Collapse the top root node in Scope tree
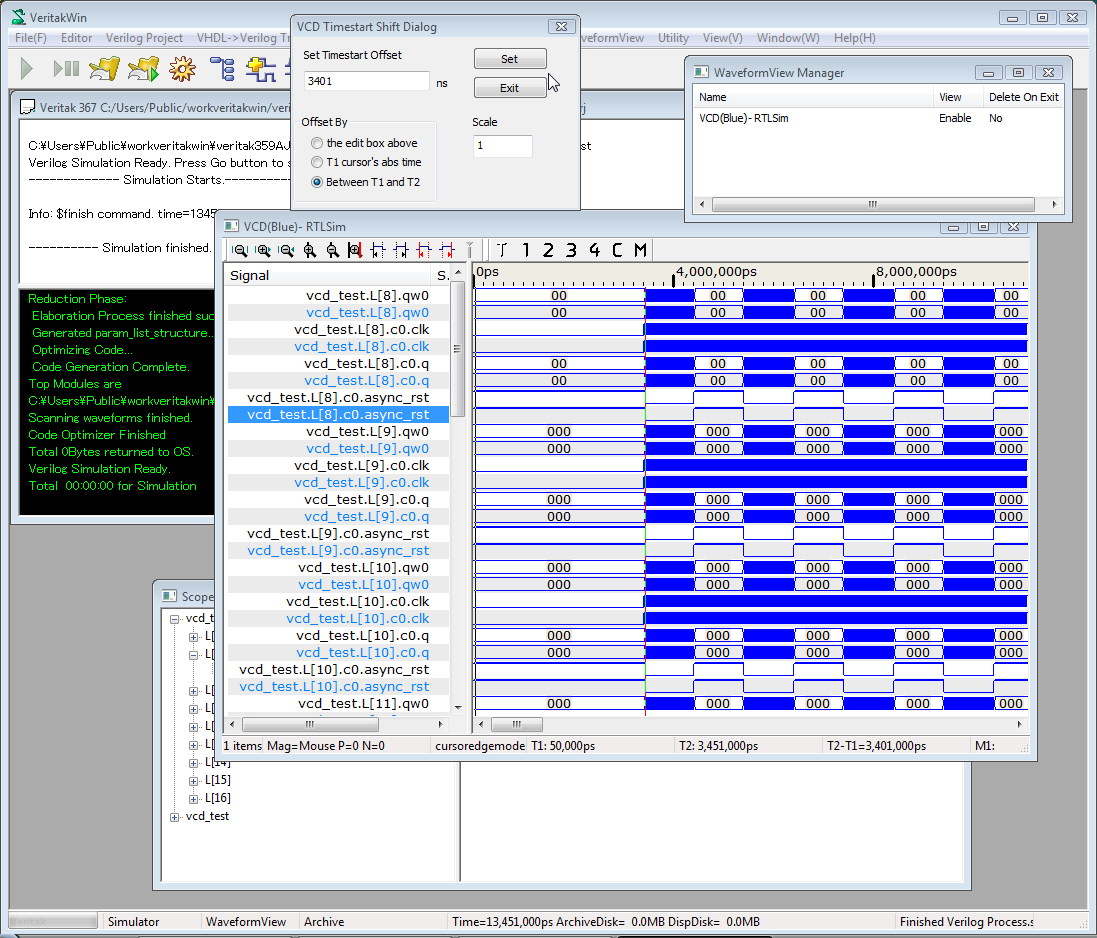Viewport: 1097px width, 938px height. [x=174, y=619]
